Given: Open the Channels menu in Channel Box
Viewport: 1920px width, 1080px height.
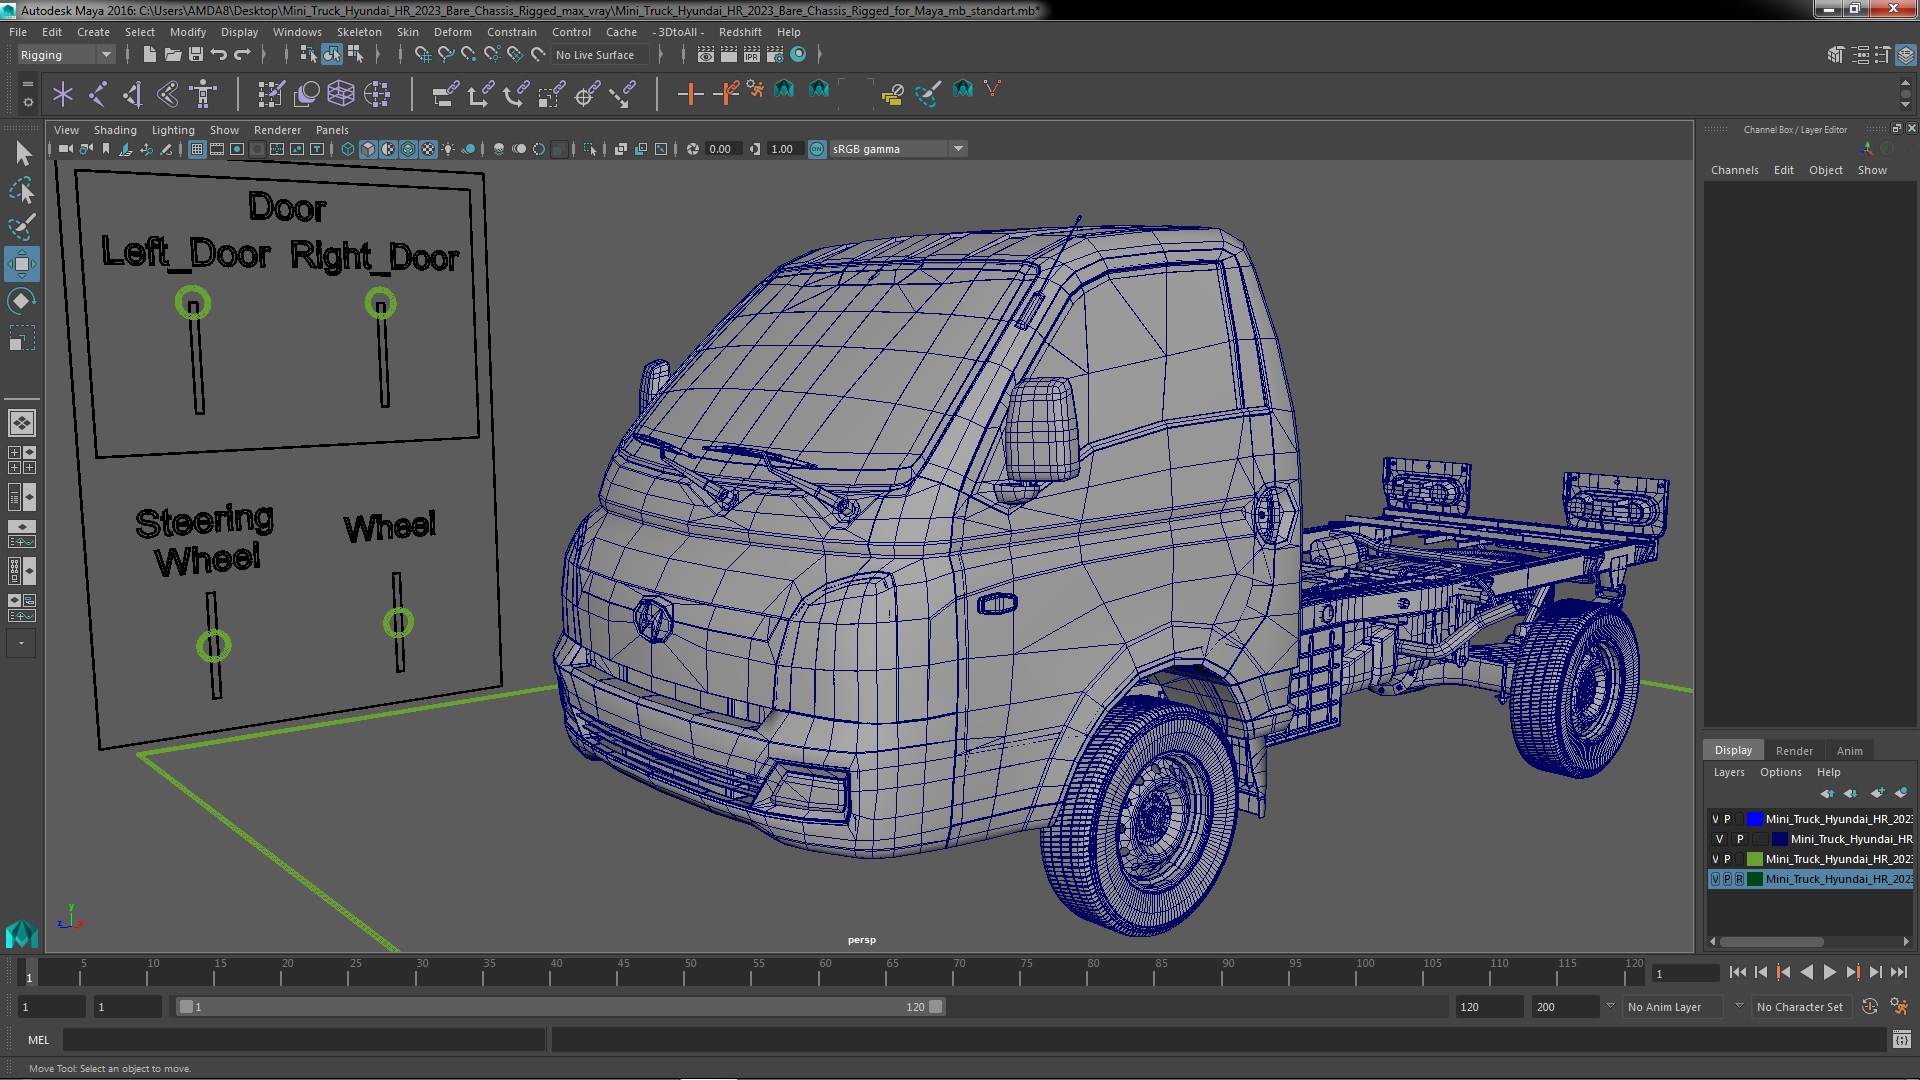Looking at the screenshot, I should tap(1734, 170).
